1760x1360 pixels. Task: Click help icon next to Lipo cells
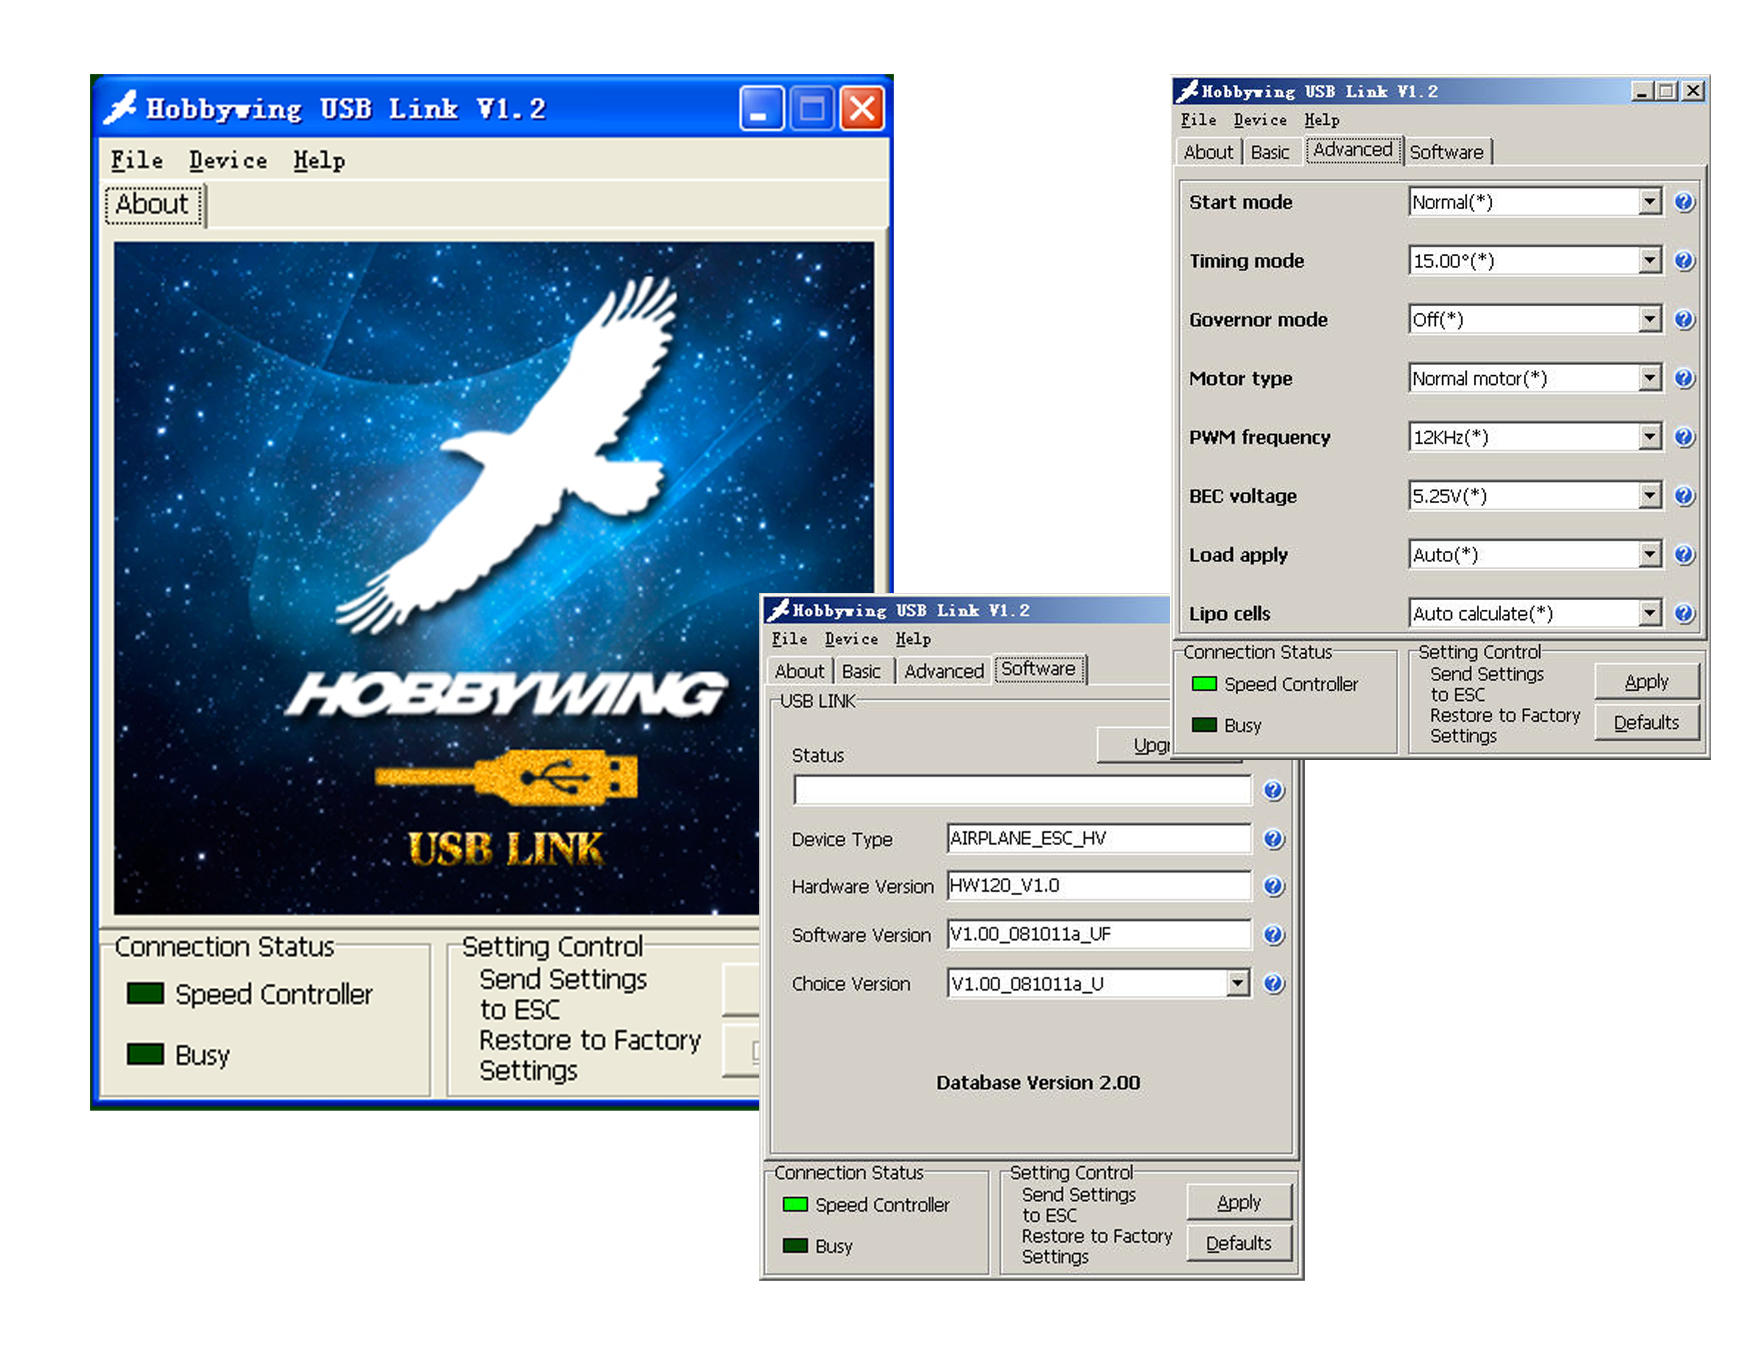pyautogui.click(x=1684, y=613)
